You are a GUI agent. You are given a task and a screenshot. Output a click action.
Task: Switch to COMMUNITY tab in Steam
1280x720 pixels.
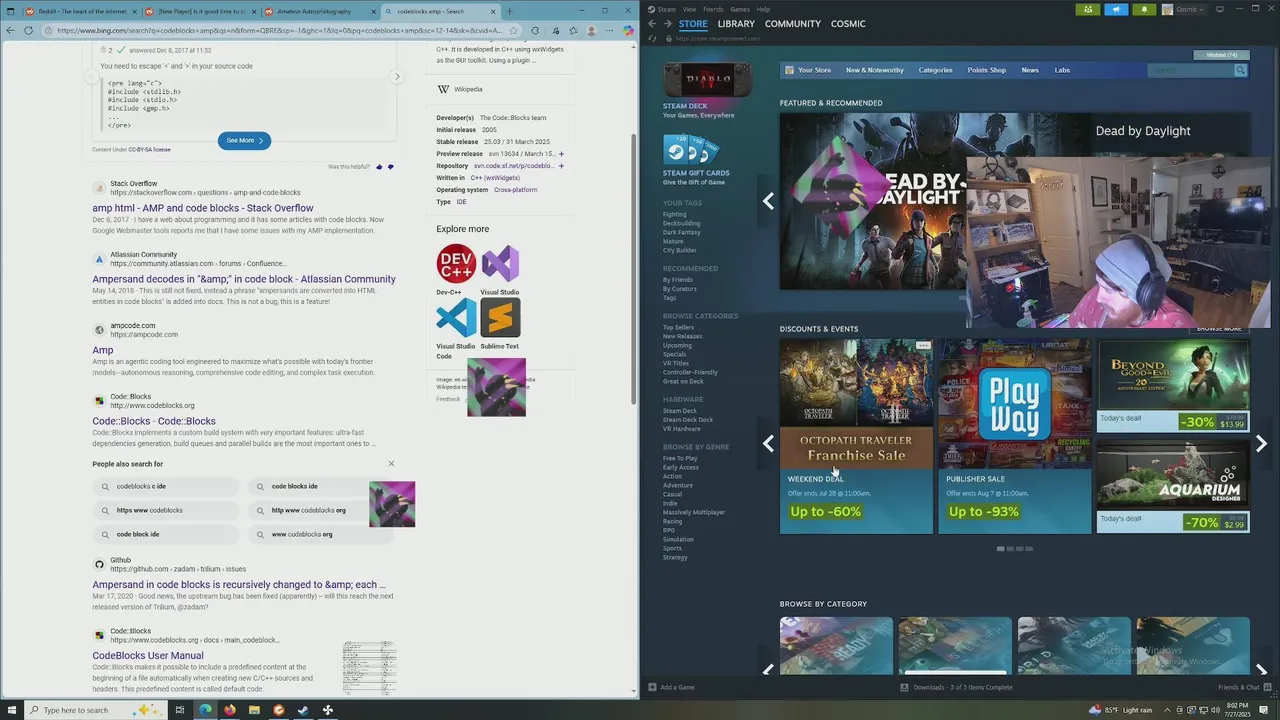point(793,23)
